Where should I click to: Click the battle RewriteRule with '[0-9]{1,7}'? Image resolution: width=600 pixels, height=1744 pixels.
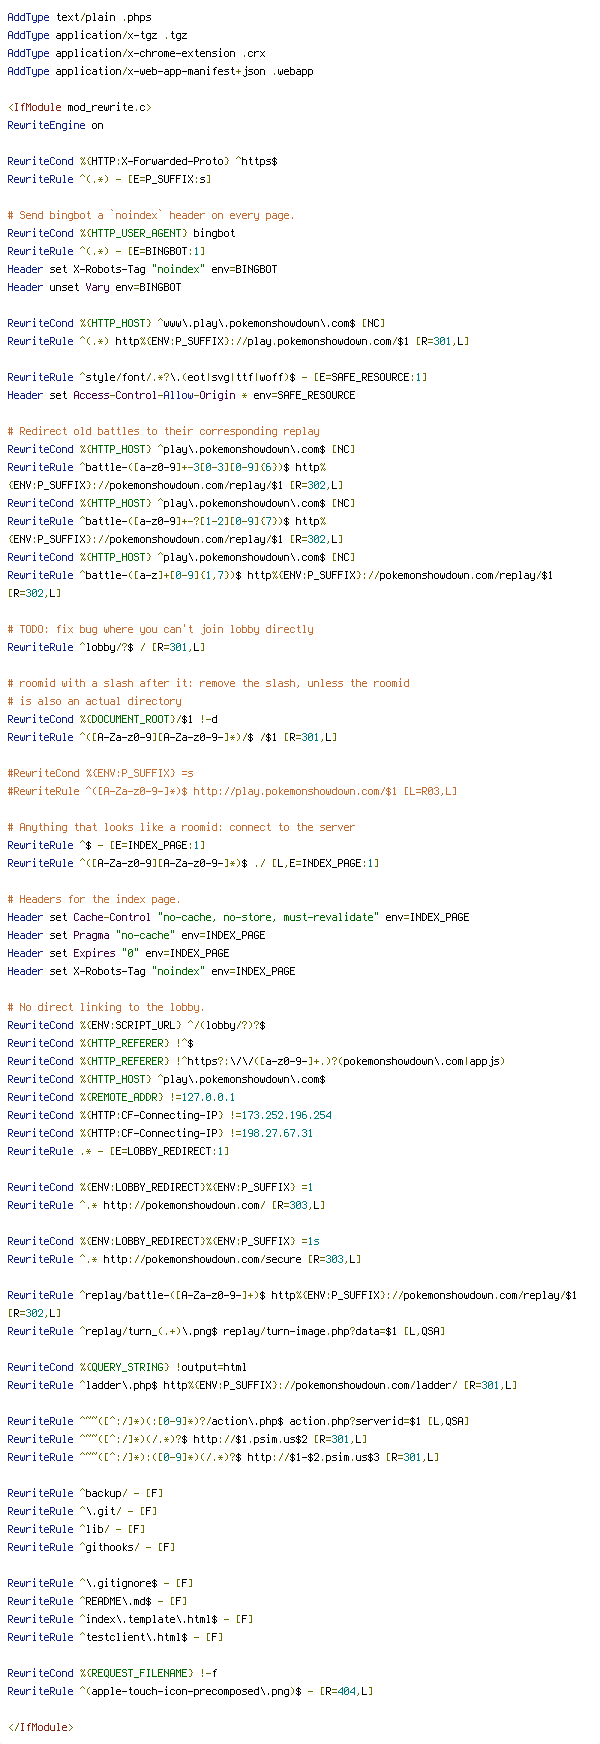(x=280, y=585)
